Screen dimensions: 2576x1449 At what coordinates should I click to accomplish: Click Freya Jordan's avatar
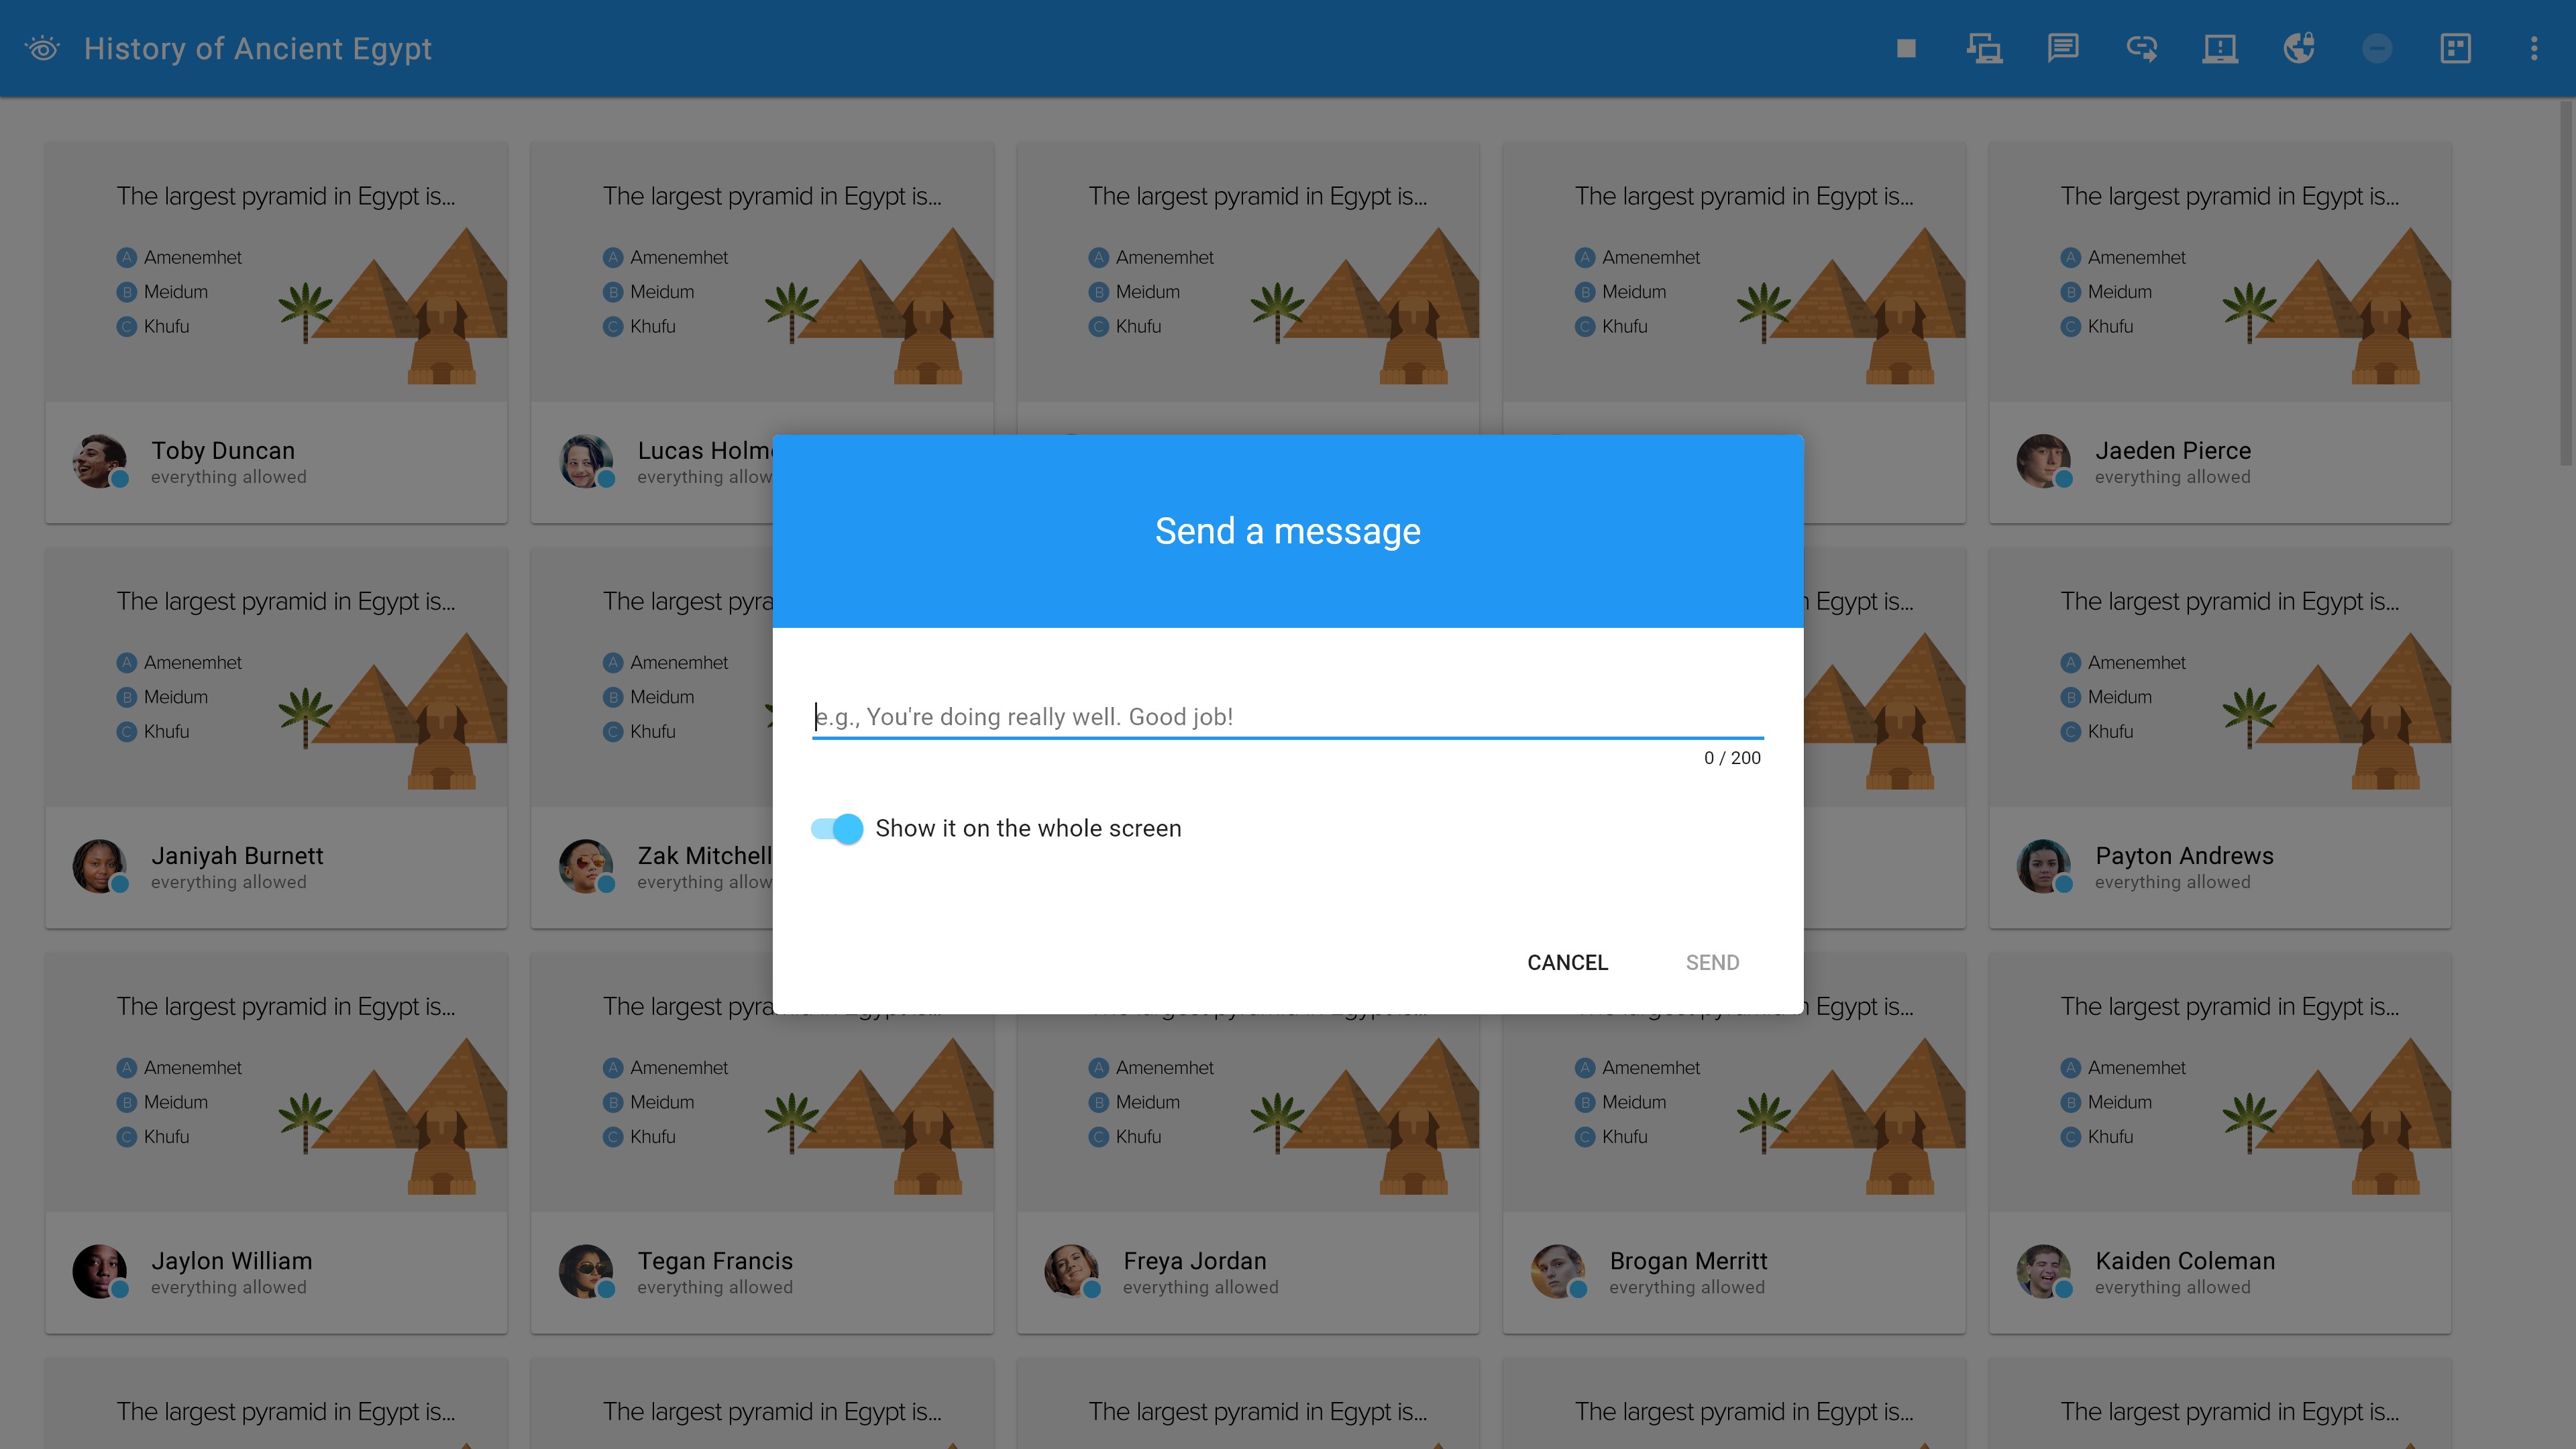pos(1071,1271)
